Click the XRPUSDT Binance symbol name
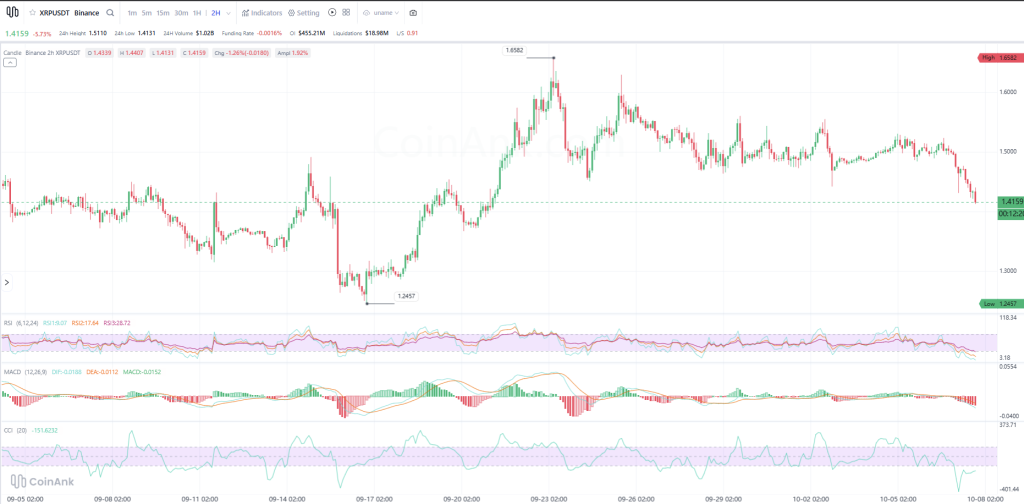This screenshot has height=504, width=1024. (69, 12)
